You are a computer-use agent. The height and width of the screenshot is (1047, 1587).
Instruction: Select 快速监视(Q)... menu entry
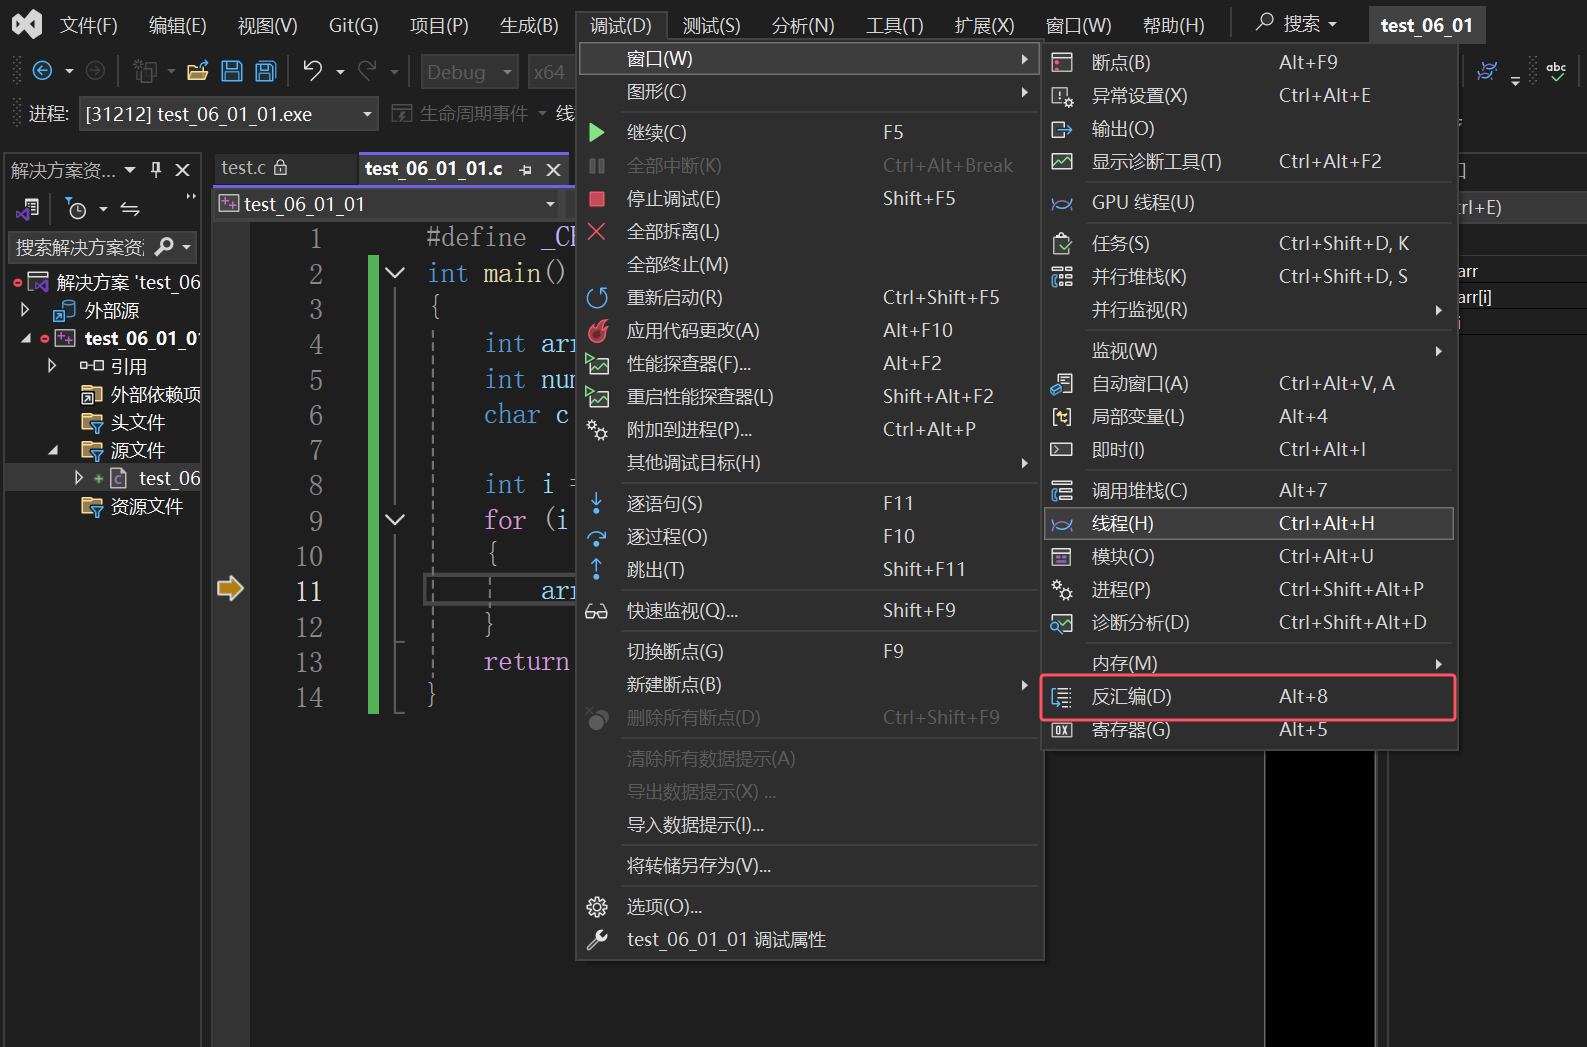point(809,611)
